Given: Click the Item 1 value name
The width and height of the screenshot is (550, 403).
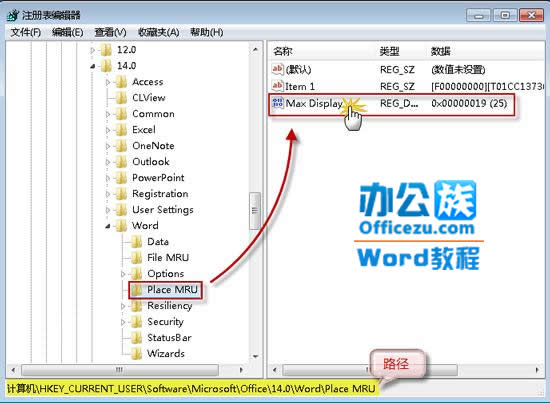Looking at the screenshot, I should pyautogui.click(x=300, y=86).
